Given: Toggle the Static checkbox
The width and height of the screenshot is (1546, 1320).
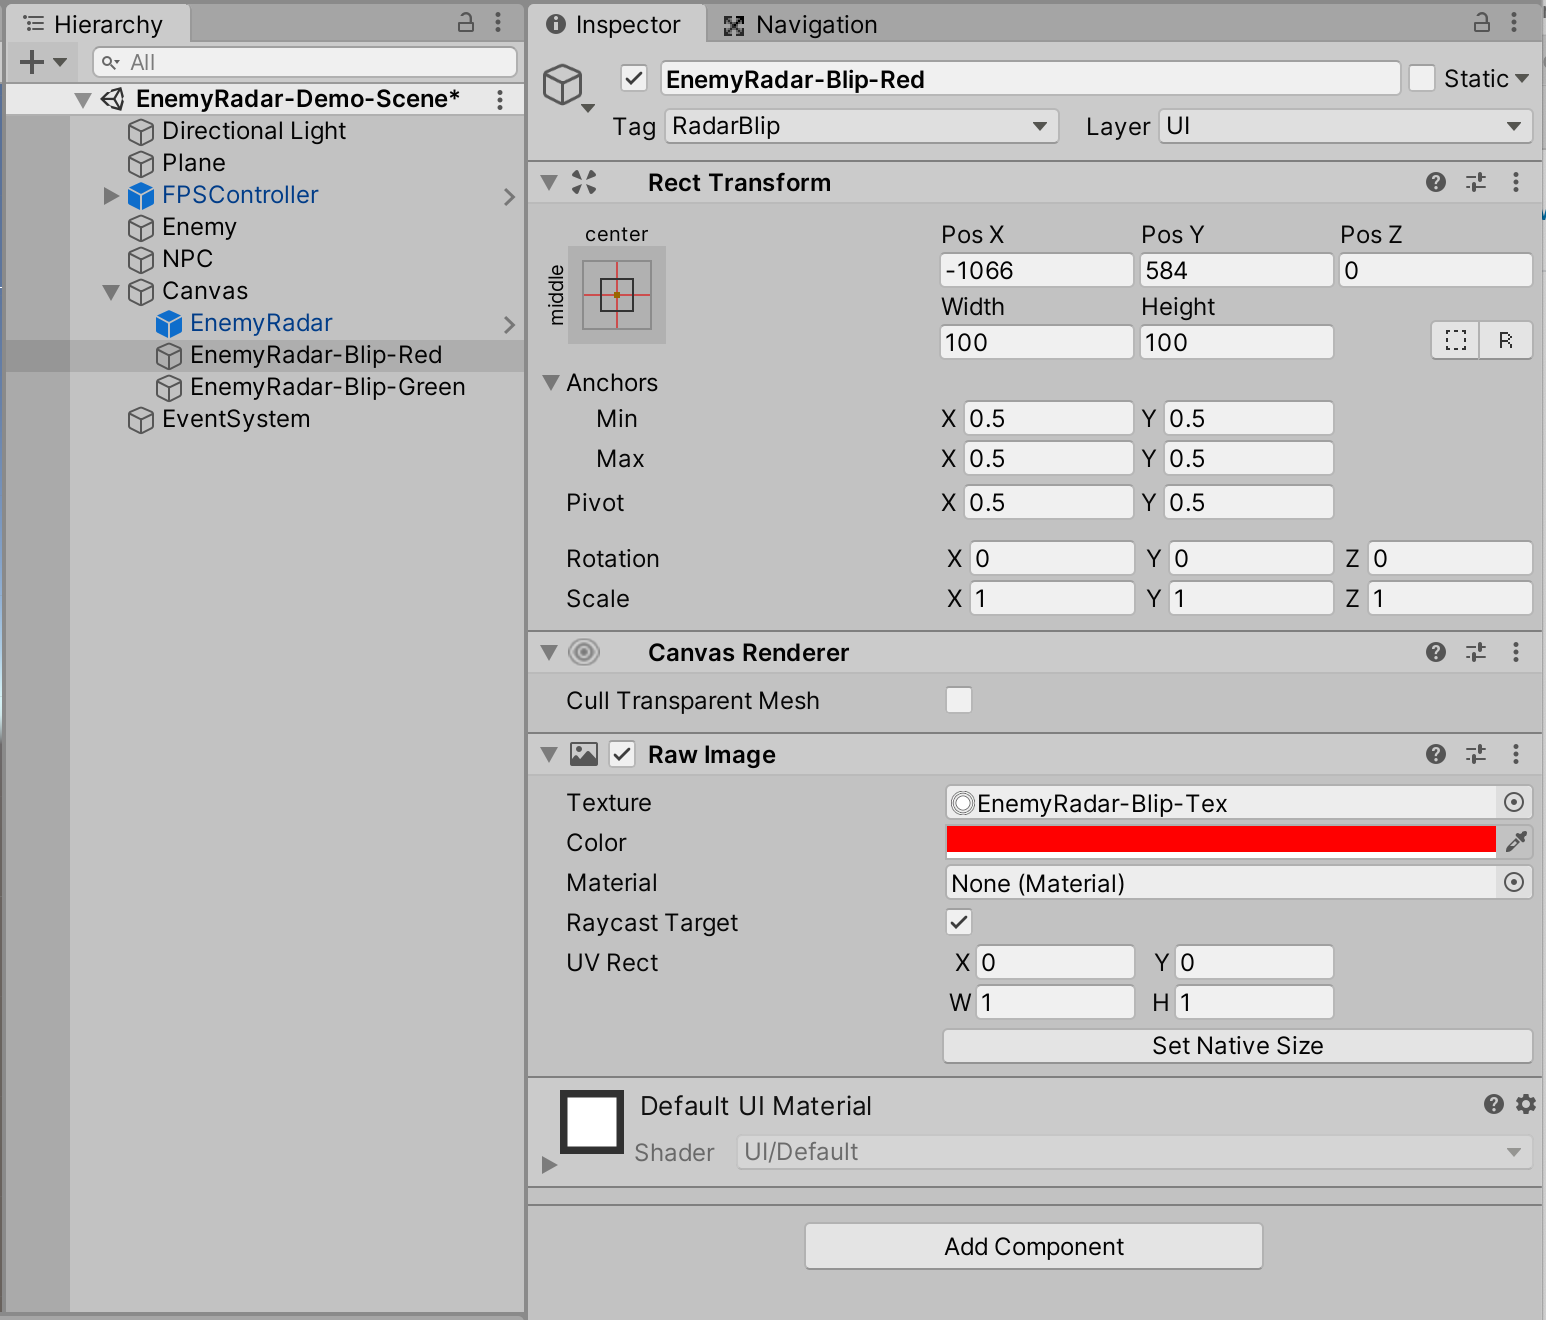Looking at the screenshot, I should pyautogui.click(x=1421, y=78).
